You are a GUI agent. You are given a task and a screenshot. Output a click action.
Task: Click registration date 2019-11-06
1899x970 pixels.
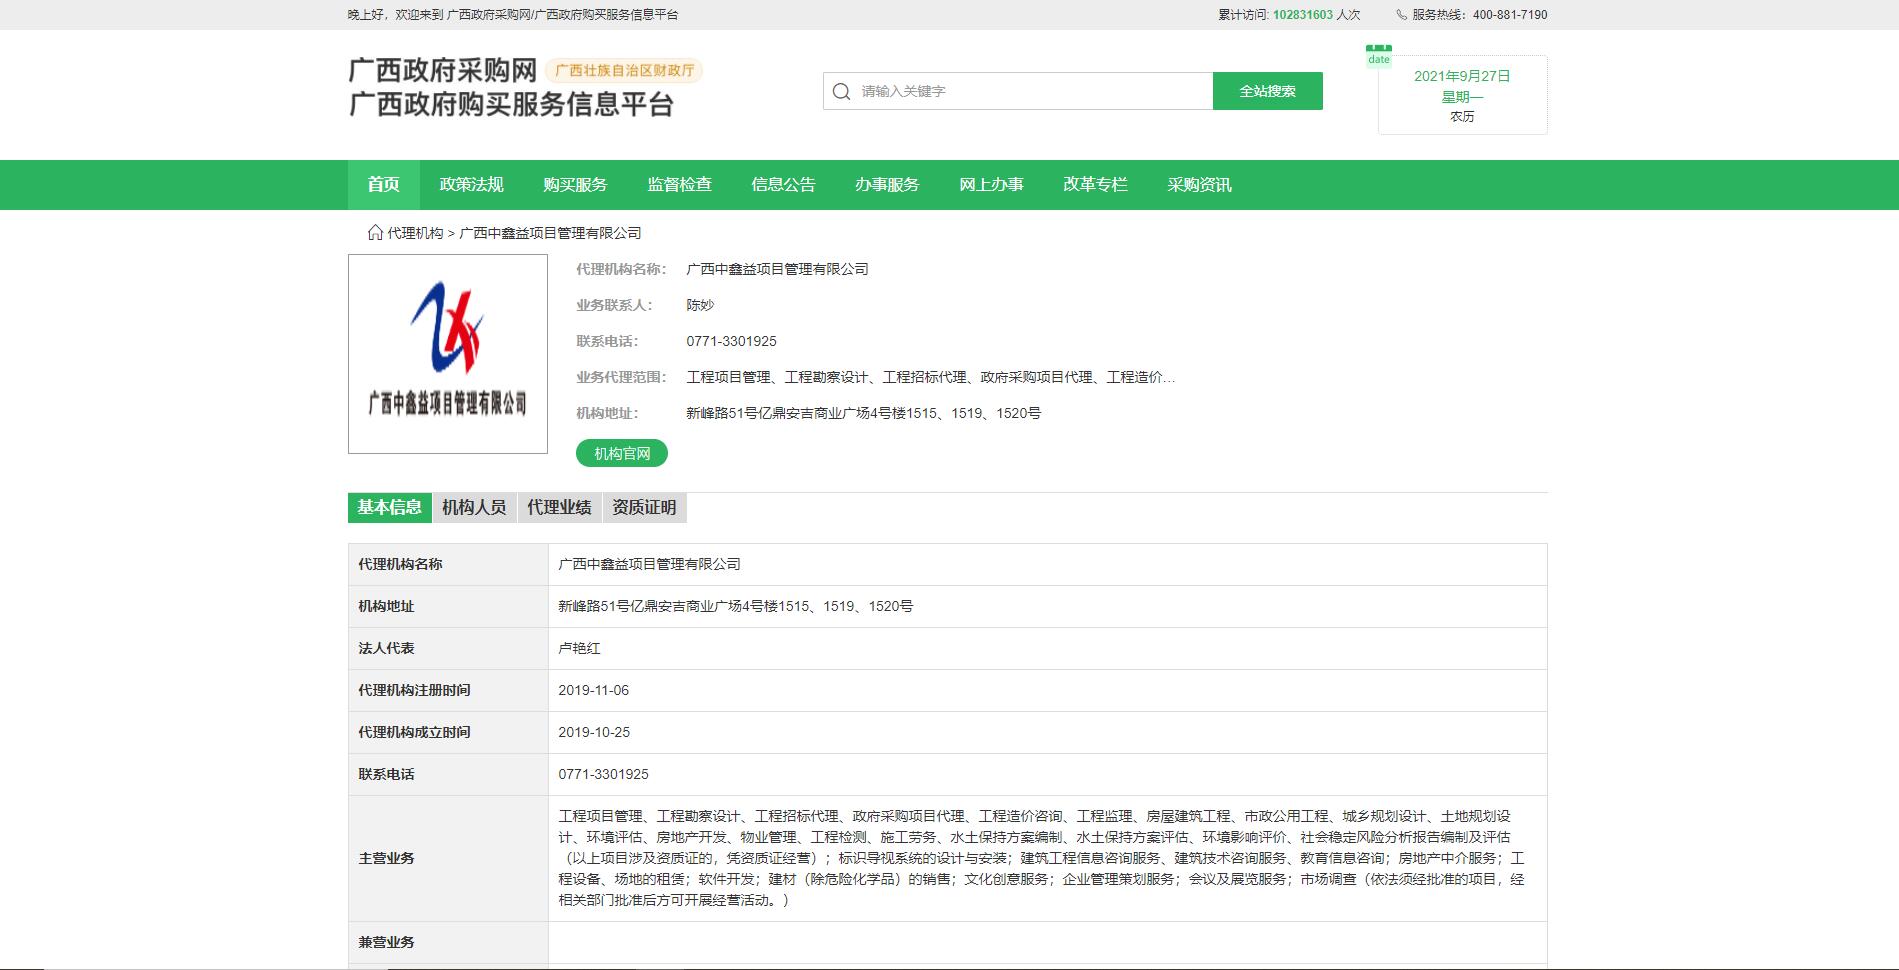tap(593, 690)
